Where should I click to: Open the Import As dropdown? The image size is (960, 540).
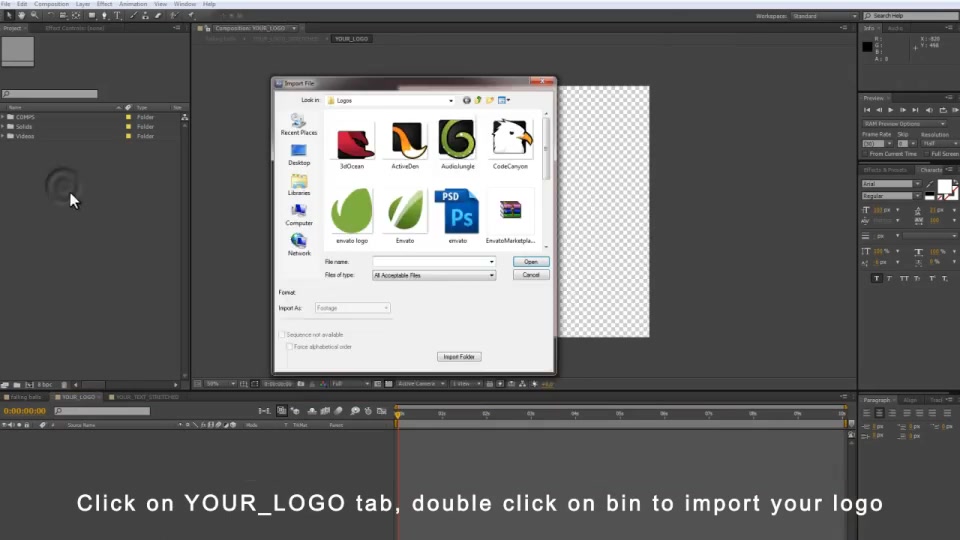(353, 308)
